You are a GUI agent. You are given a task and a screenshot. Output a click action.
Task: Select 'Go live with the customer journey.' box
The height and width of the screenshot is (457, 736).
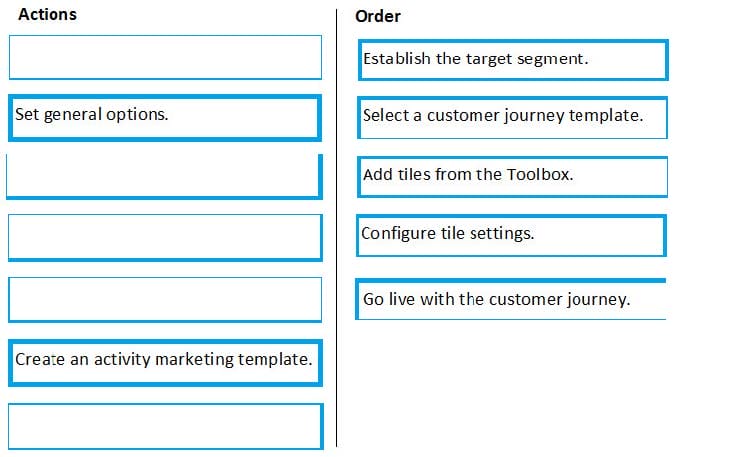pos(511,299)
